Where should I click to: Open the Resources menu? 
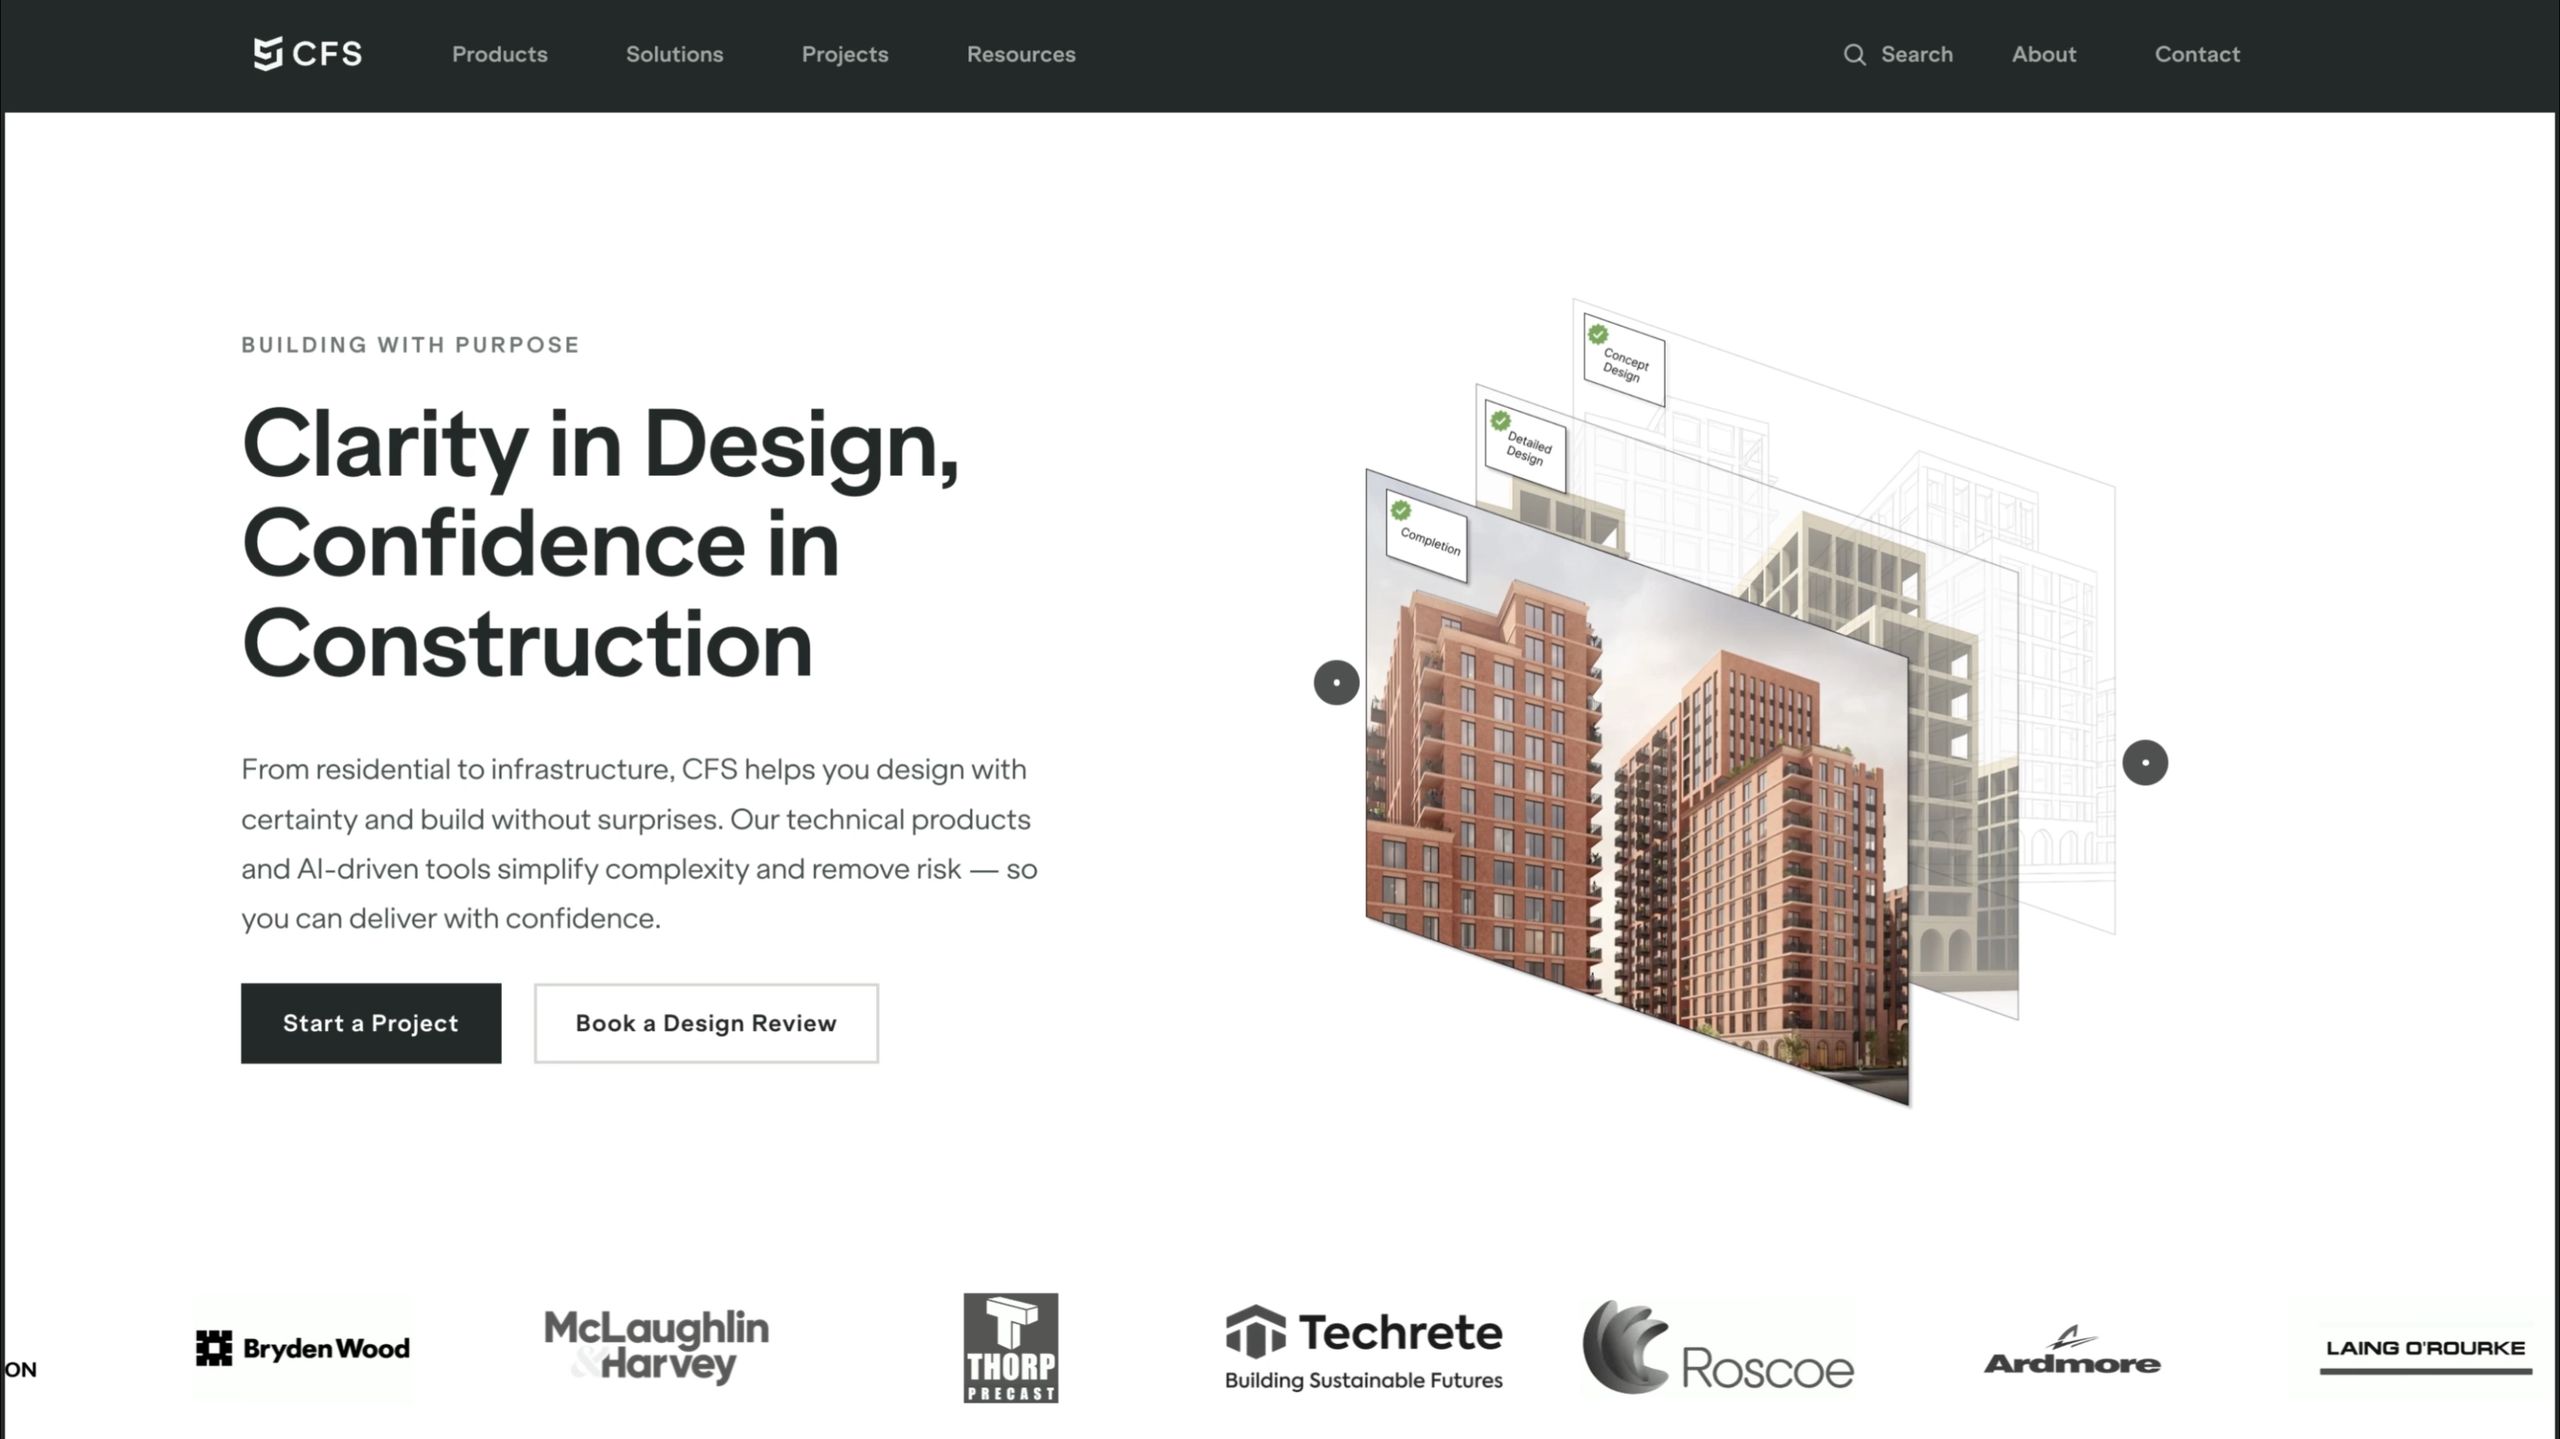[x=1020, y=55]
